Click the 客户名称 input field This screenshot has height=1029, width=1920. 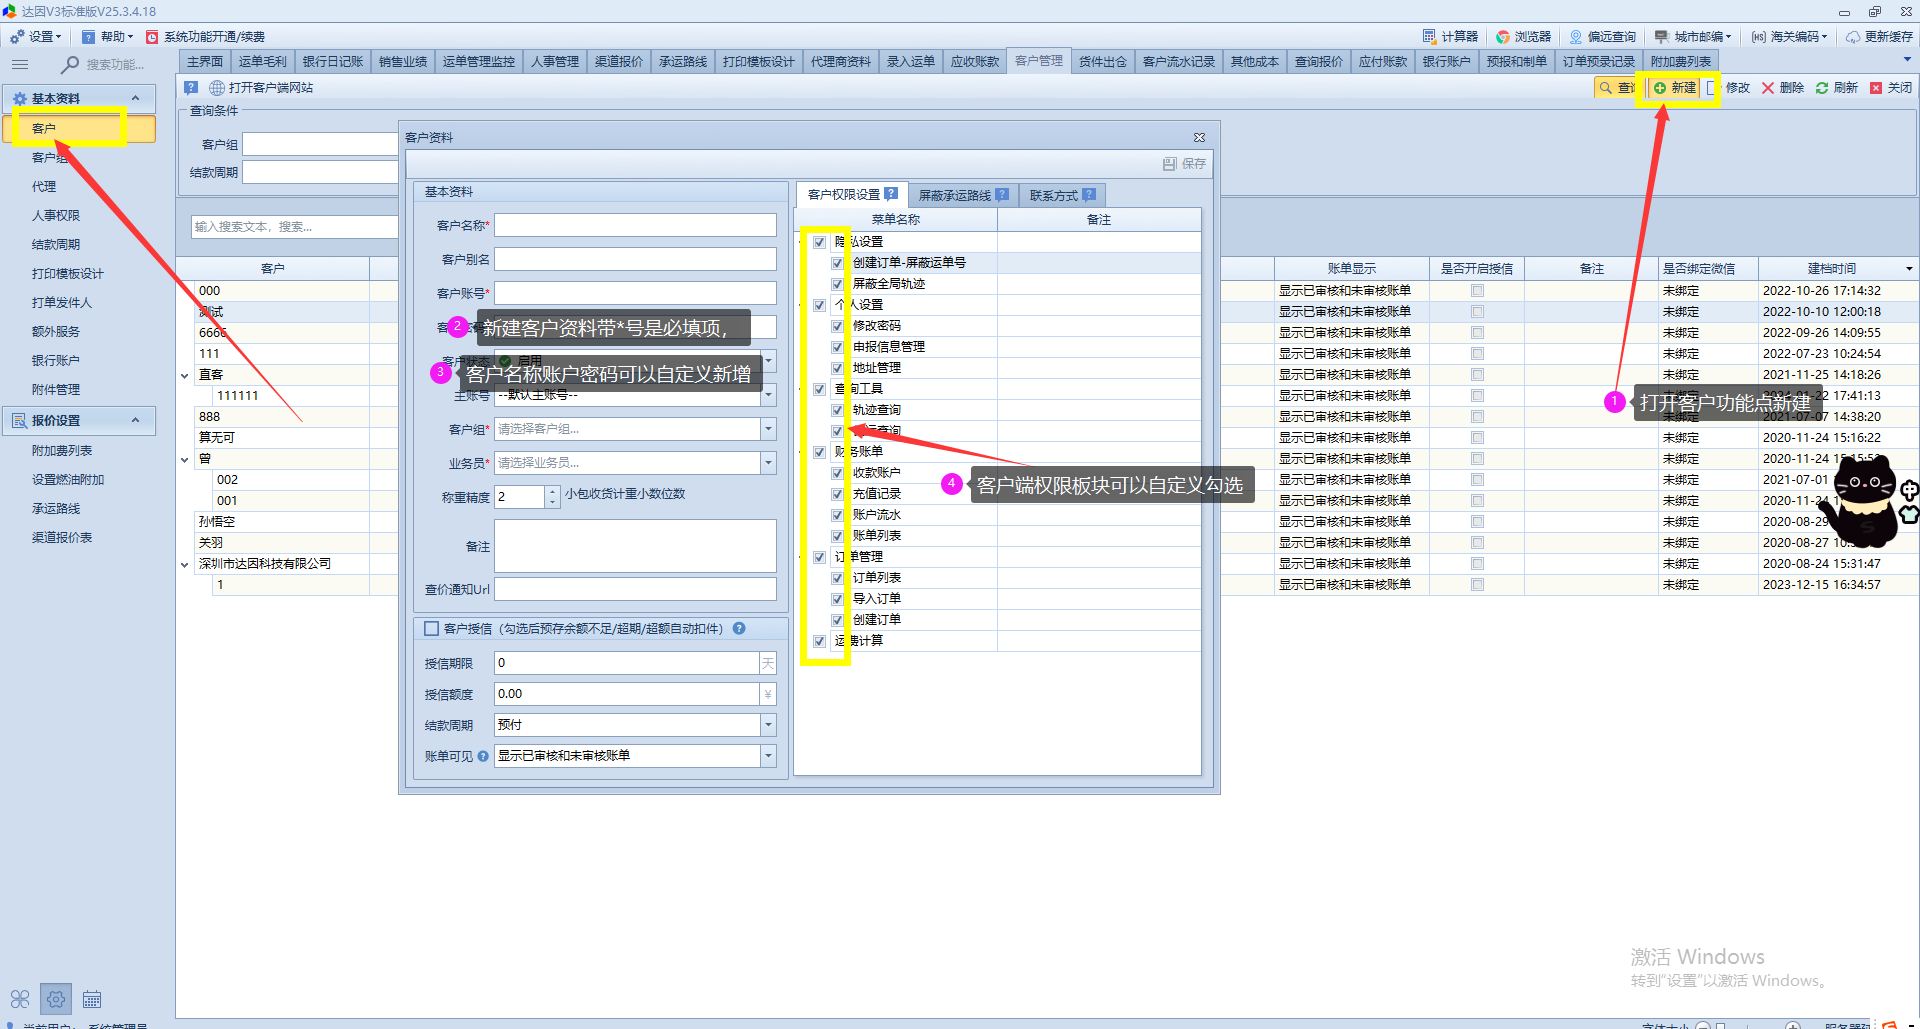(x=635, y=225)
